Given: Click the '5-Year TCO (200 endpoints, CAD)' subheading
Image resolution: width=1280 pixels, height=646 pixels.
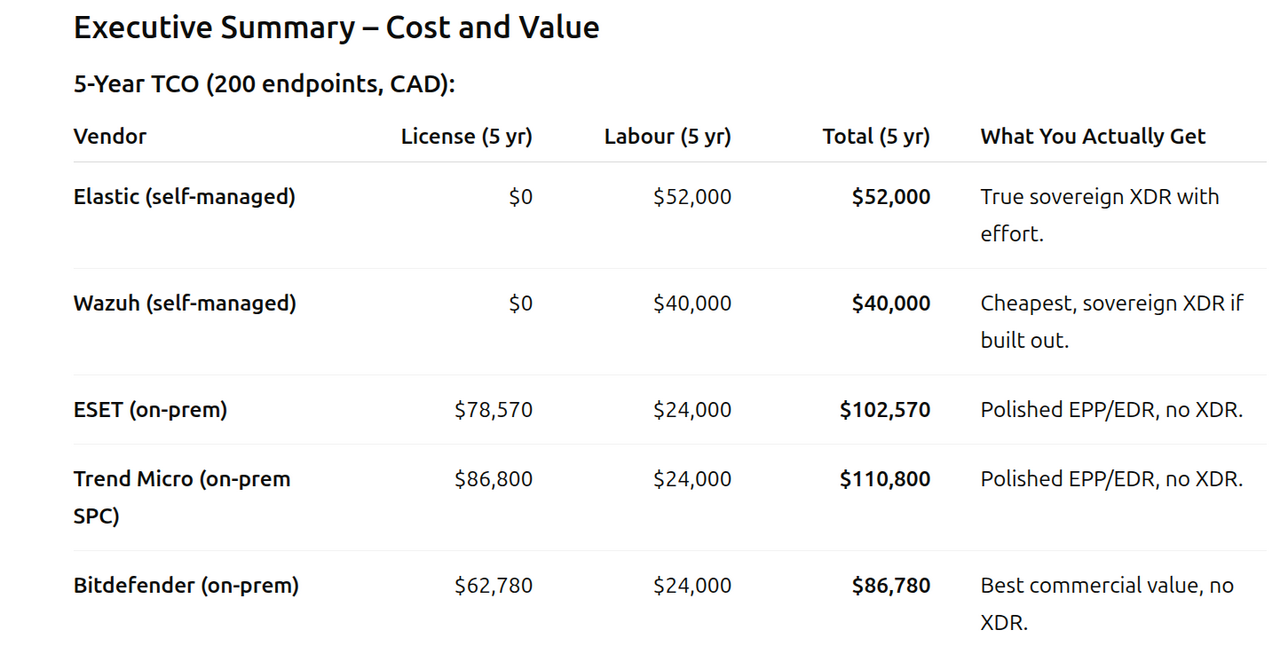Looking at the screenshot, I should point(264,84).
